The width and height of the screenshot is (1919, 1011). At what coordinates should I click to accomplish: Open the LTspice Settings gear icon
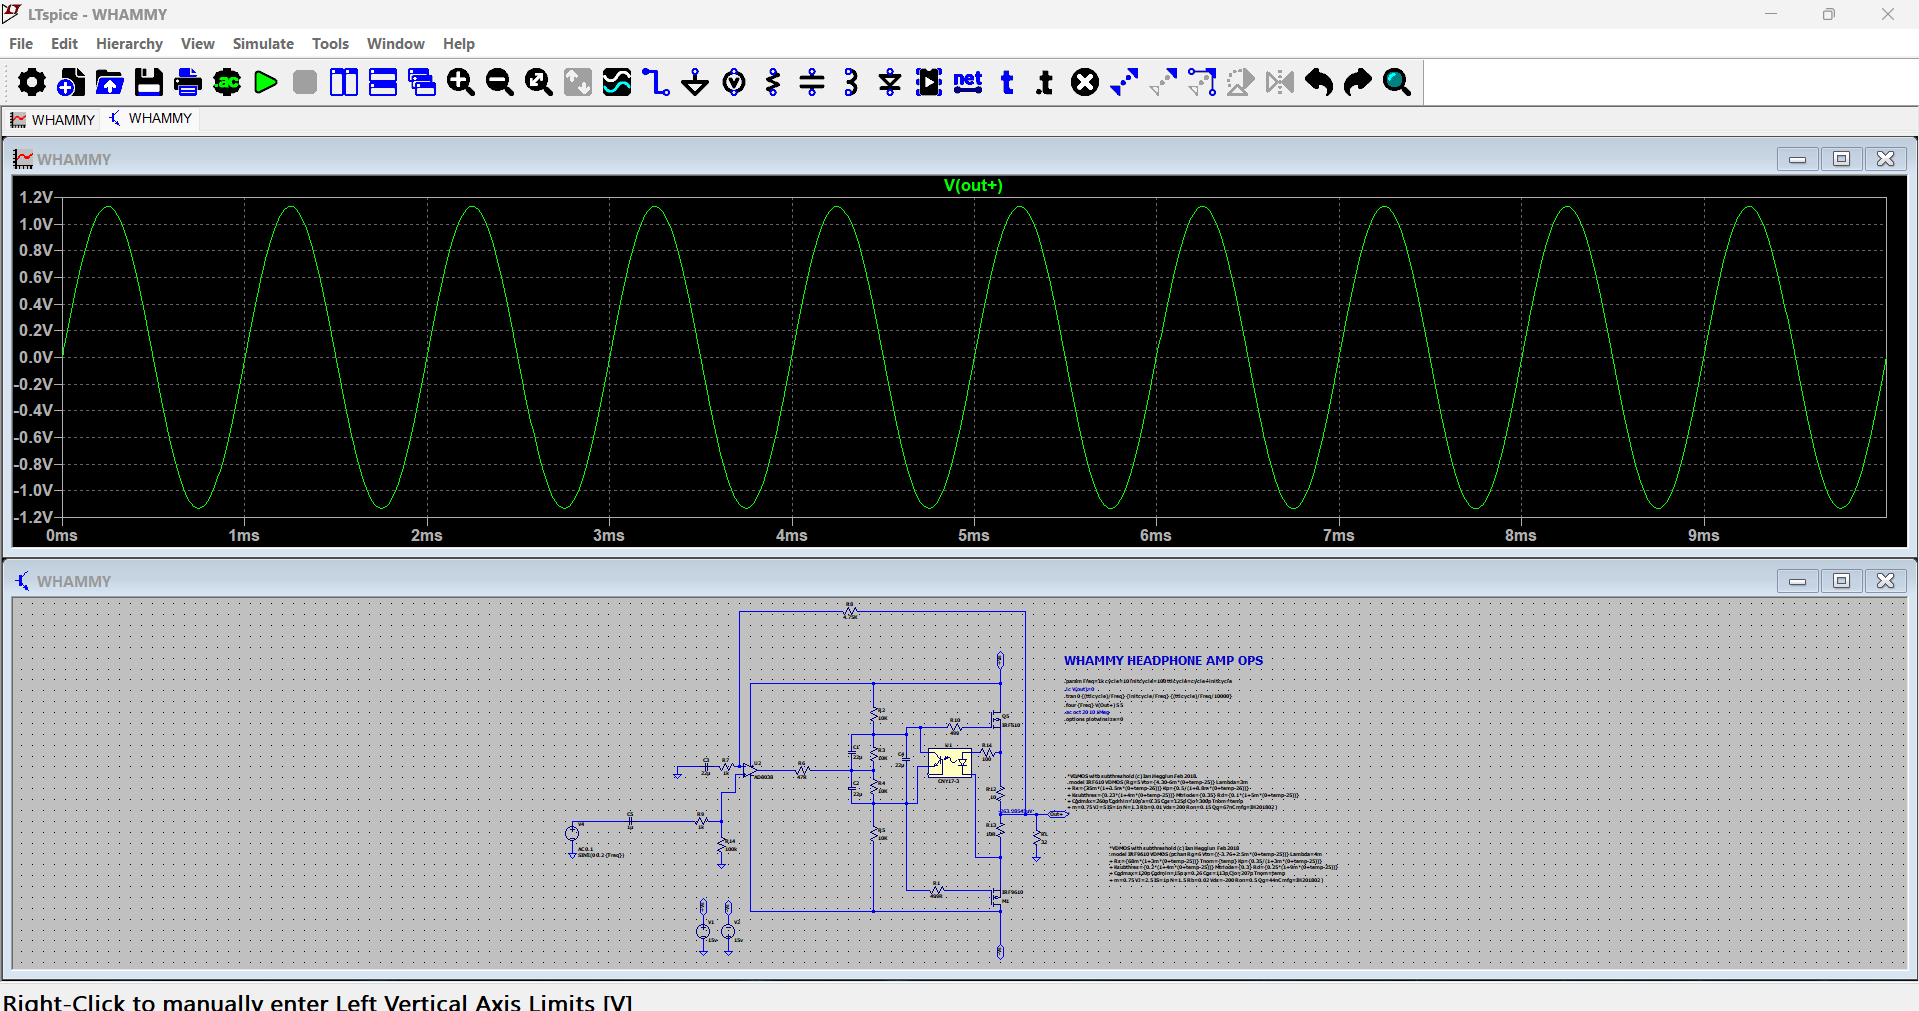31,82
